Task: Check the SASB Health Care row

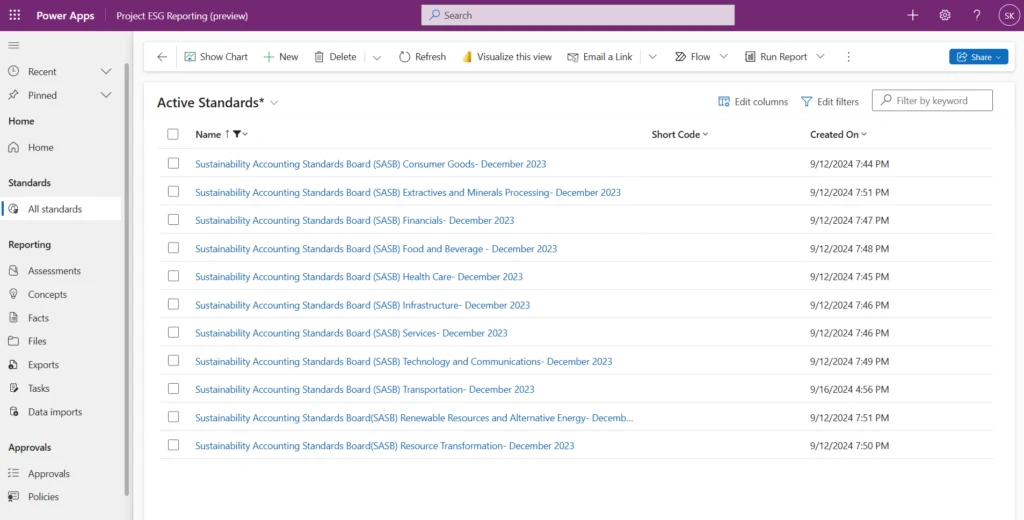Action: point(173,276)
